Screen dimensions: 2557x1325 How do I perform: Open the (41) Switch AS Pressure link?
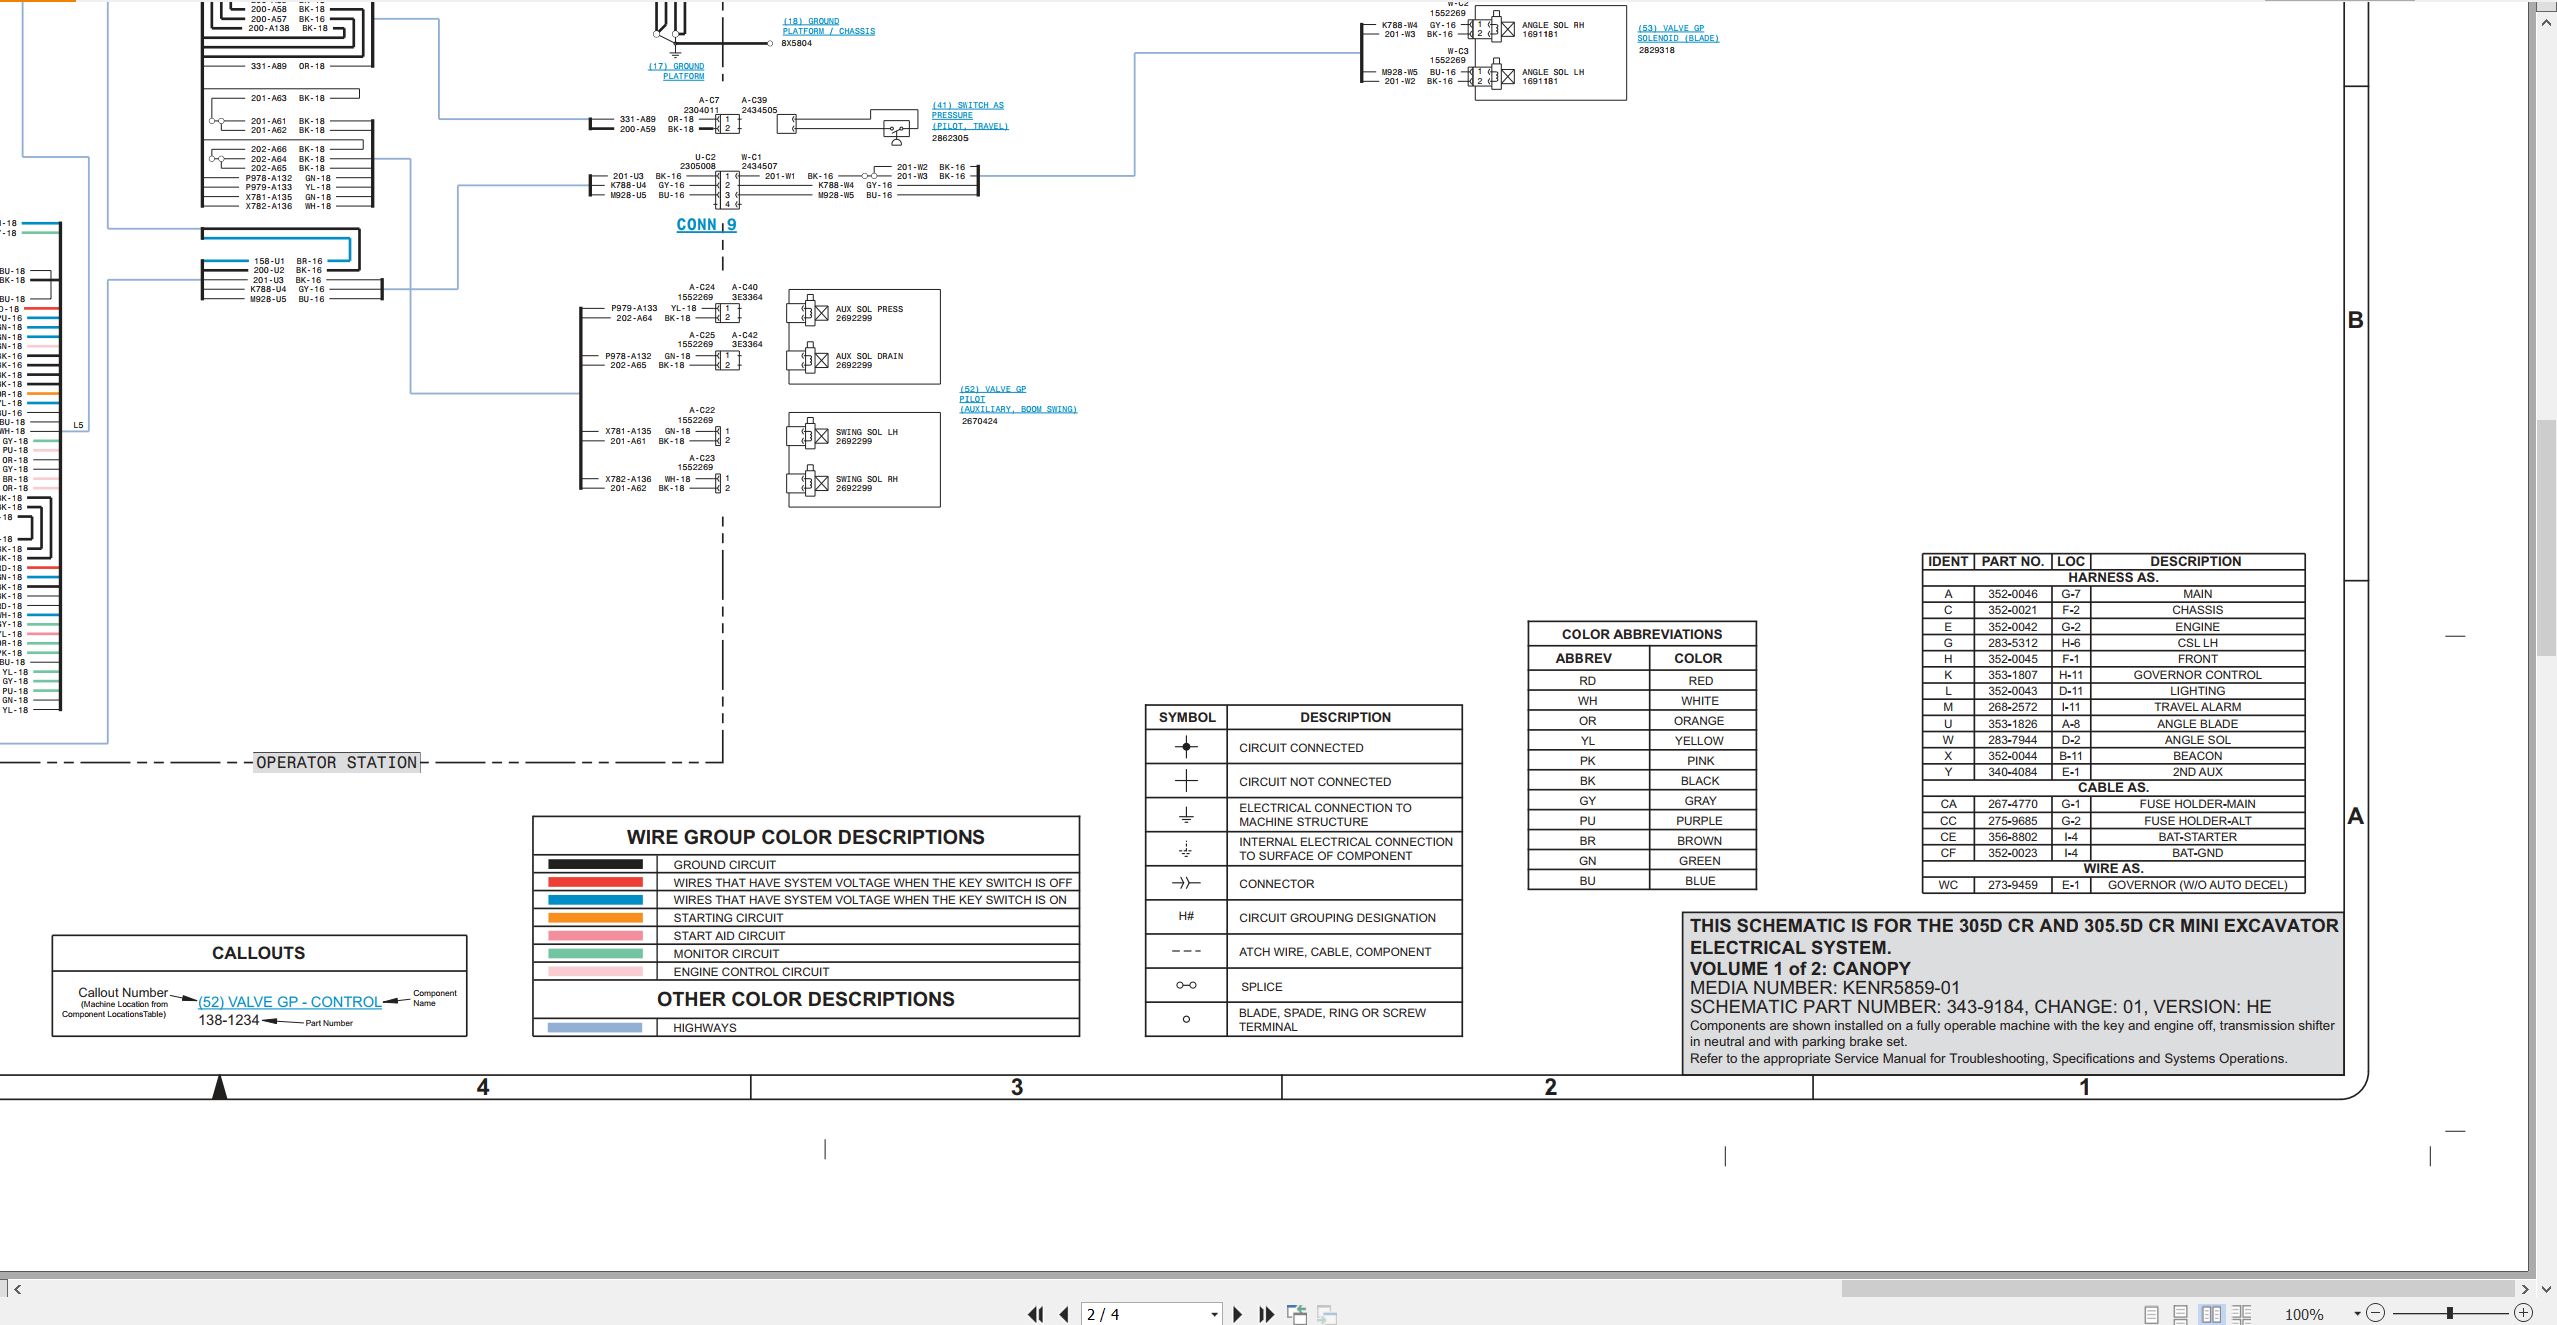[969, 115]
